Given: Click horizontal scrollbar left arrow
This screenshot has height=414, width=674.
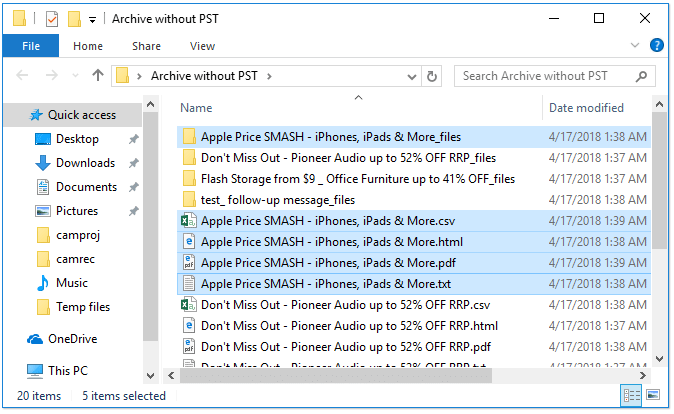Looking at the screenshot, I should coord(171,376).
